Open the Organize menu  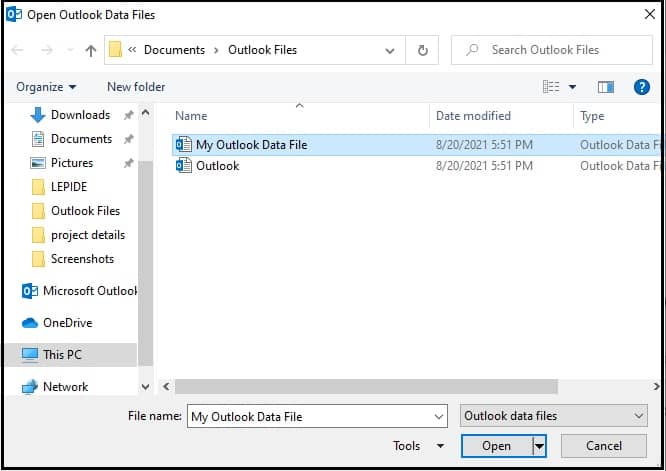(x=46, y=87)
